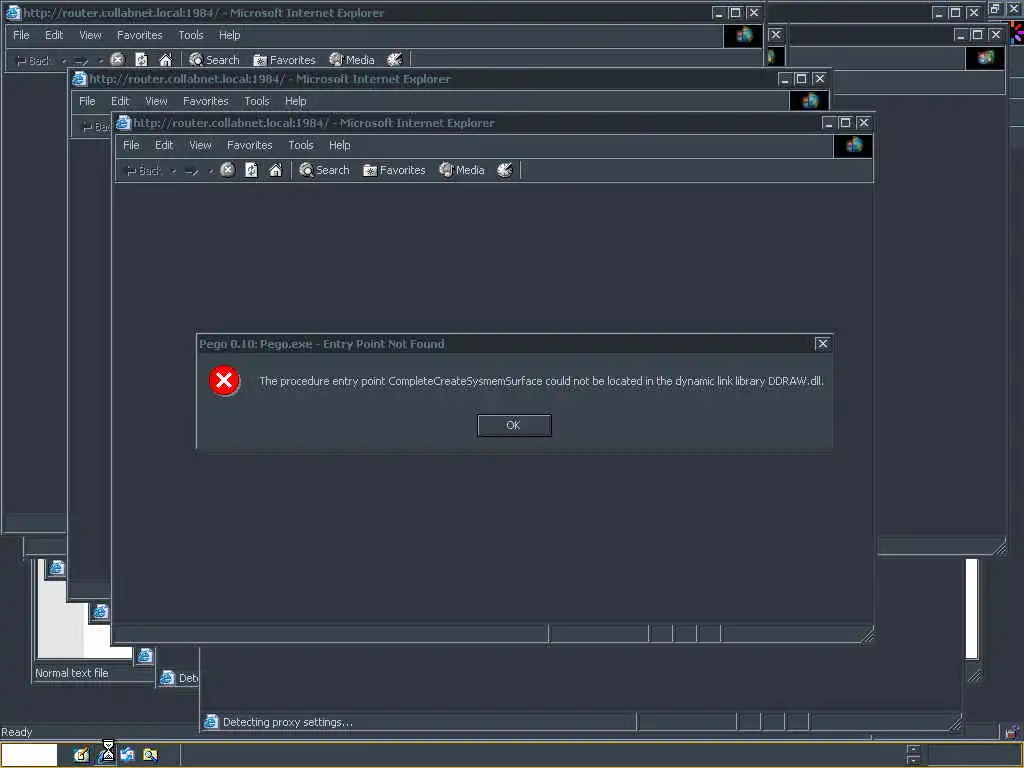Viewport: 1024px width, 768px height.
Task: Expand Back history dropdown in rearmost Explorer window
Action: pos(64,61)
